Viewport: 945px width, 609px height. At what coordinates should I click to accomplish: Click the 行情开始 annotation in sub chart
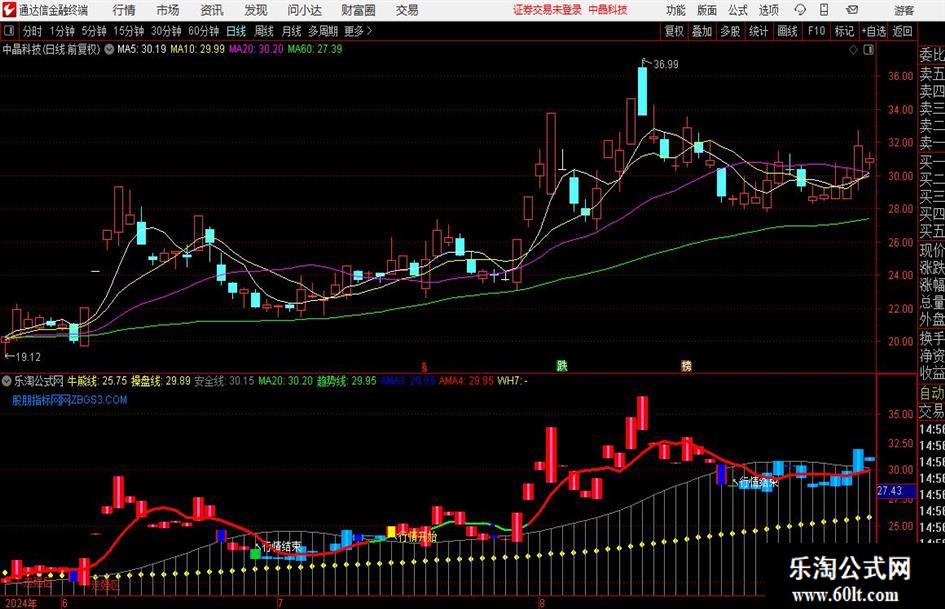(x=418, y=537)
